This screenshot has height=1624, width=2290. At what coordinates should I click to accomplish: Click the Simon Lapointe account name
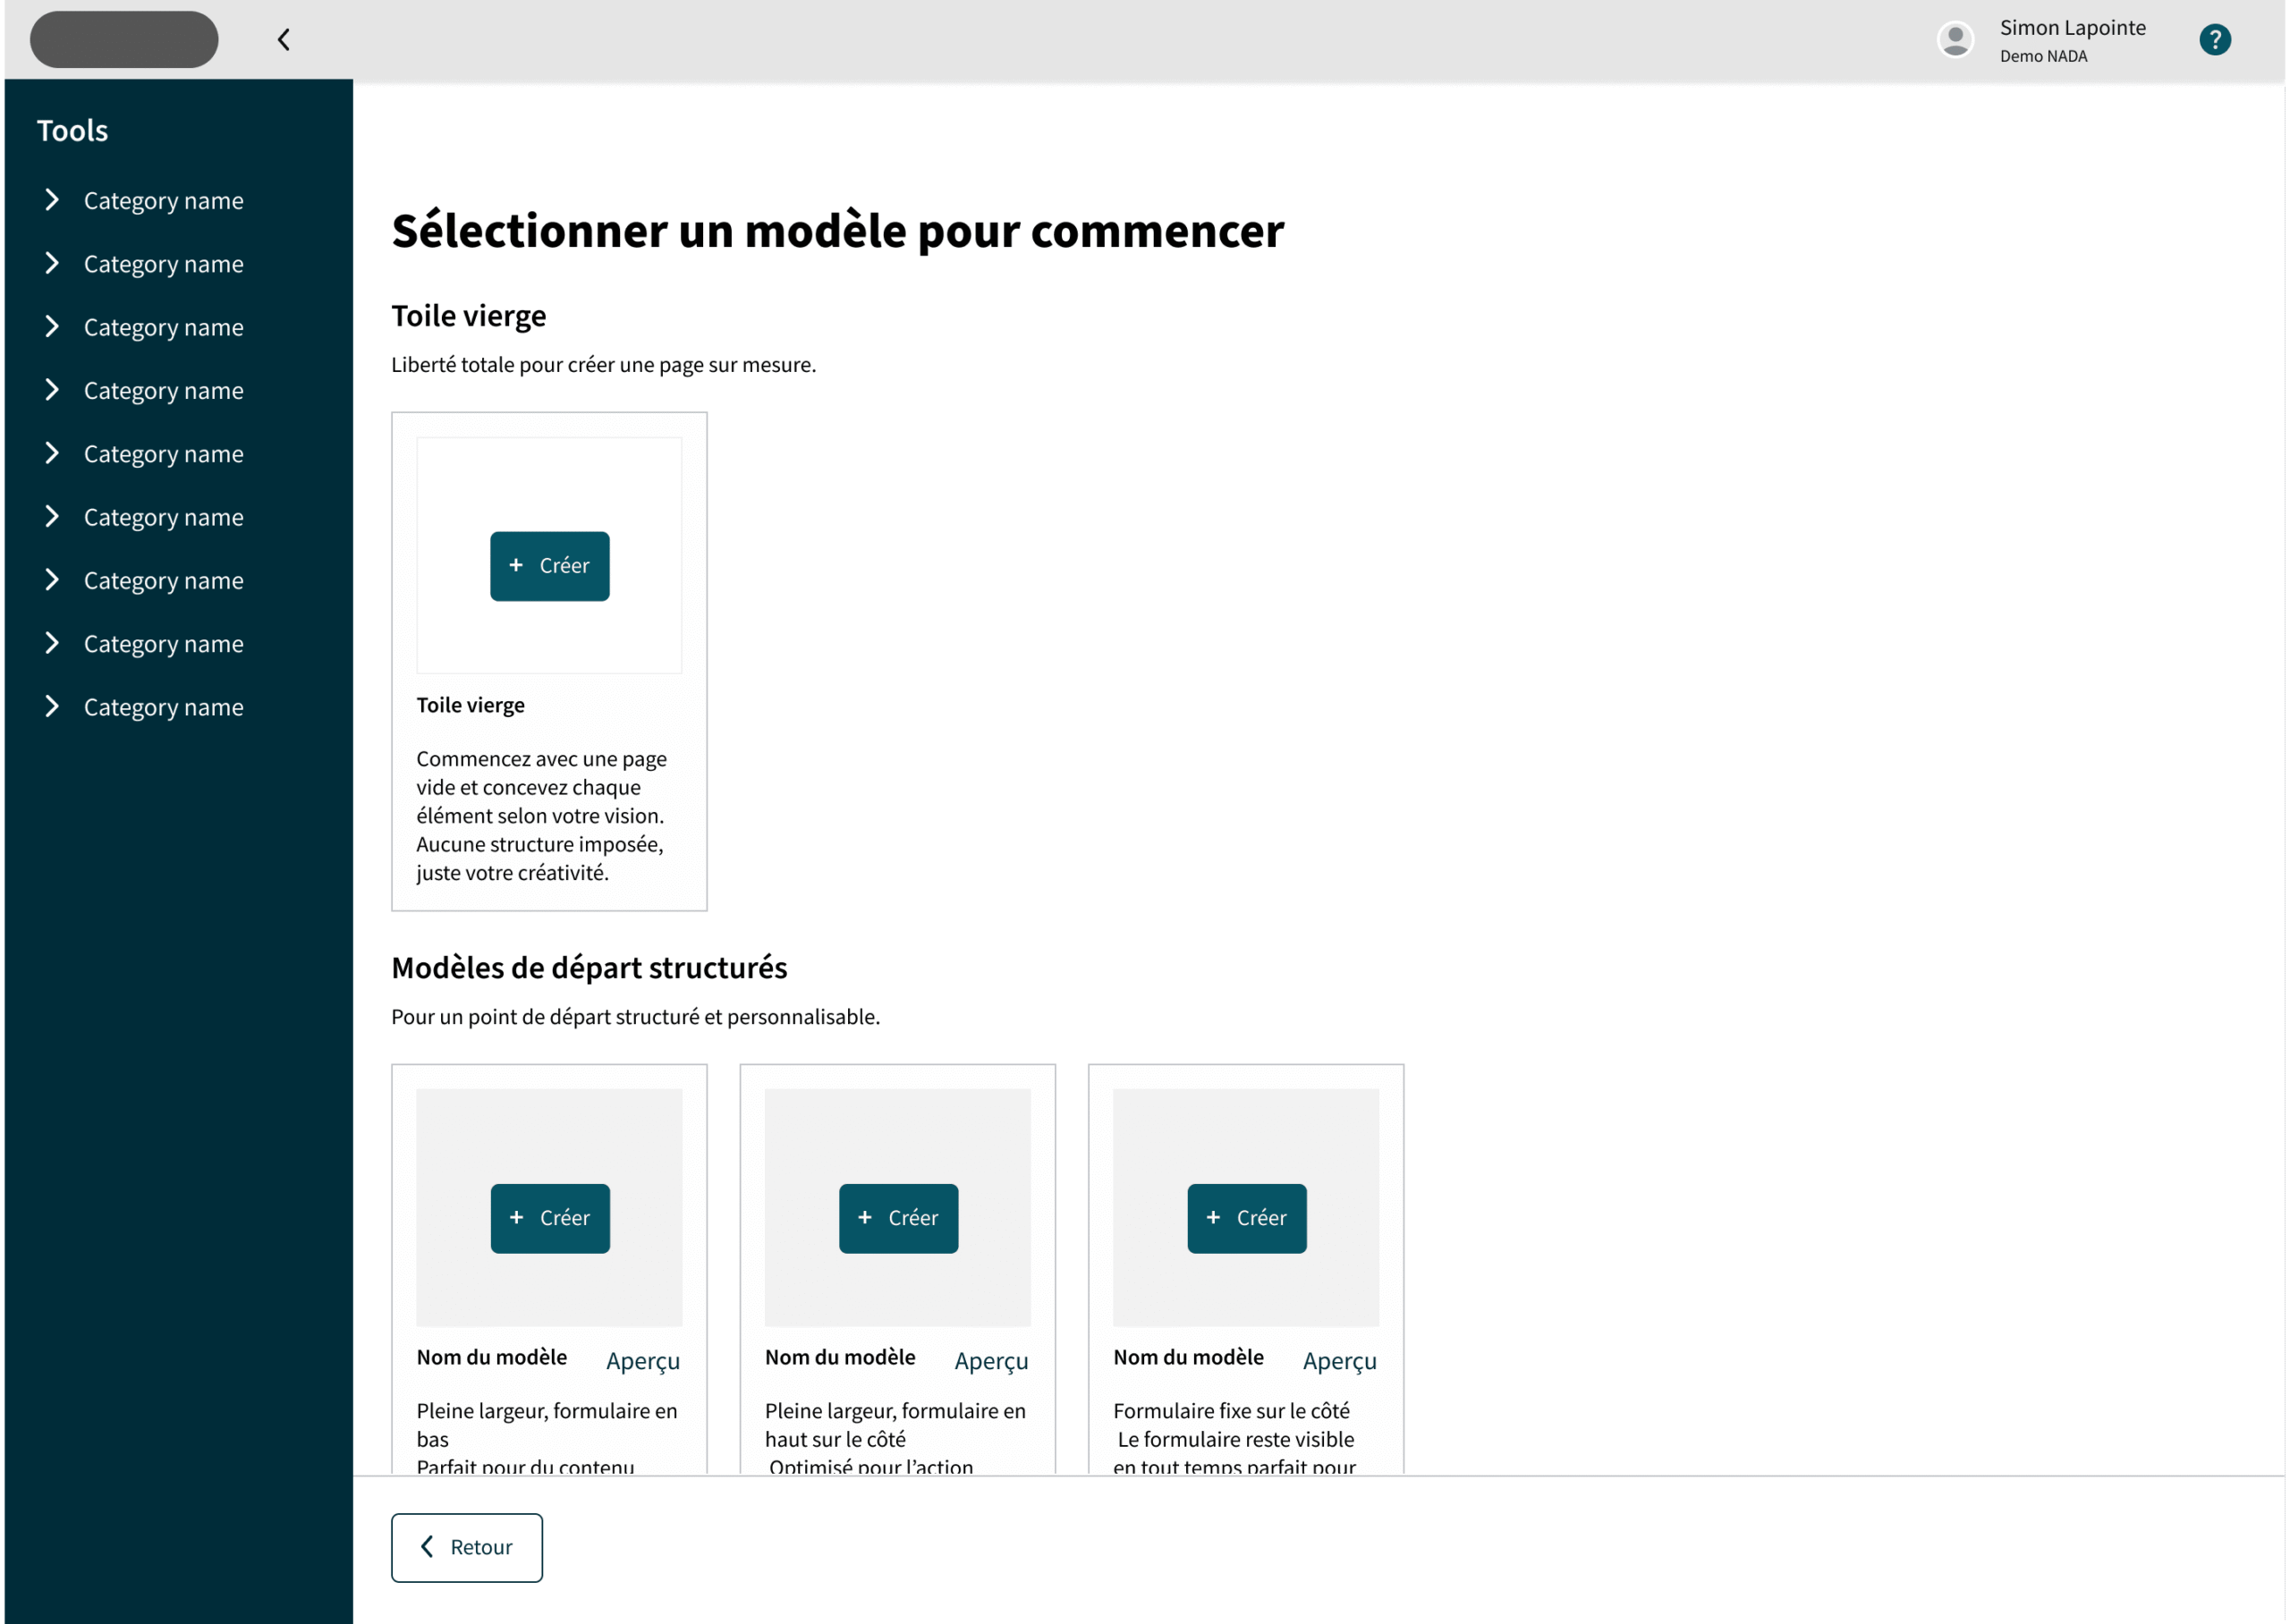click(2072, 28)
